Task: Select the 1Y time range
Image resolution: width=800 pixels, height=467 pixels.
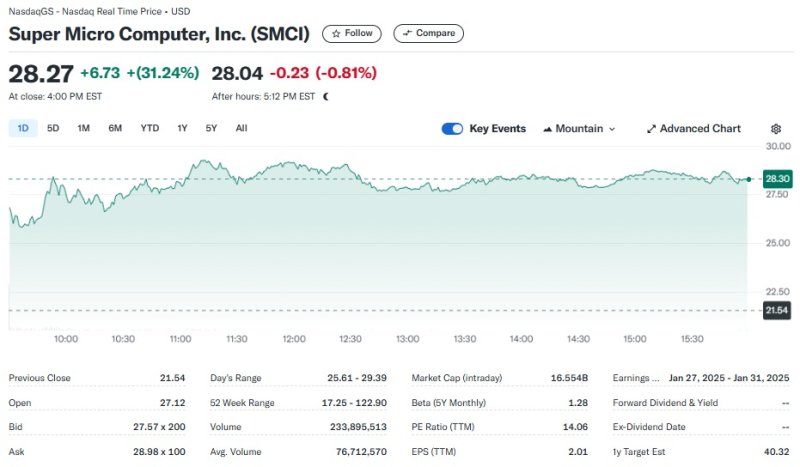Action: coord(182,128)
